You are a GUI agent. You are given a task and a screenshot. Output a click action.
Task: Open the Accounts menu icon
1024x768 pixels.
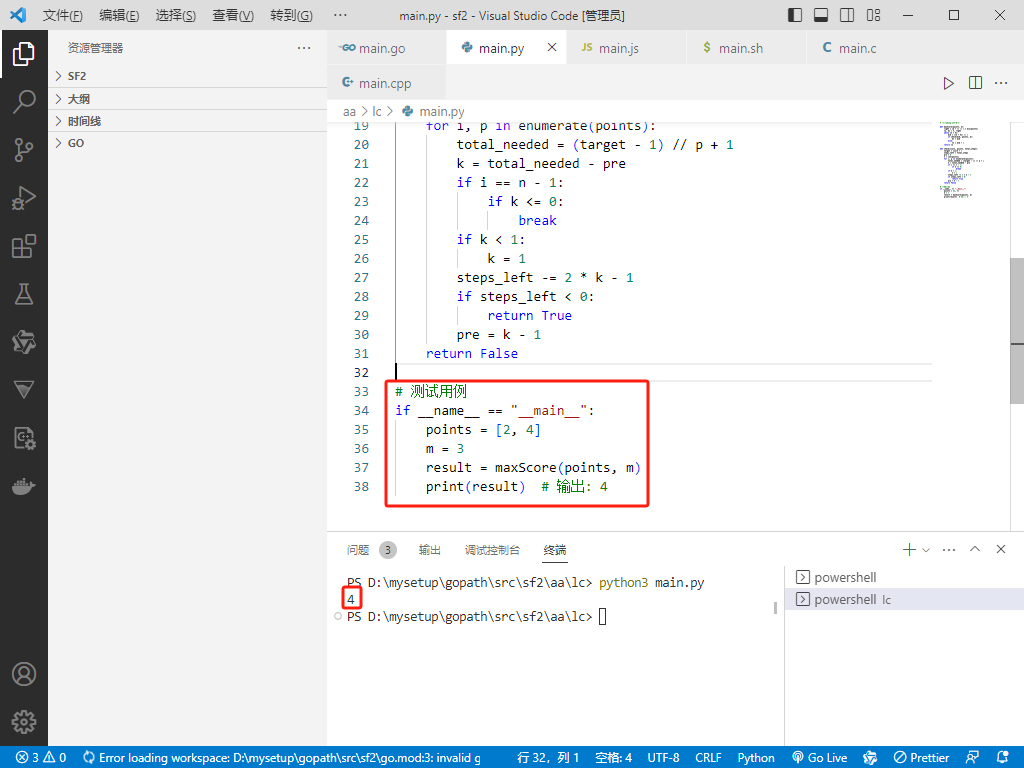click(x=24, y=674)
